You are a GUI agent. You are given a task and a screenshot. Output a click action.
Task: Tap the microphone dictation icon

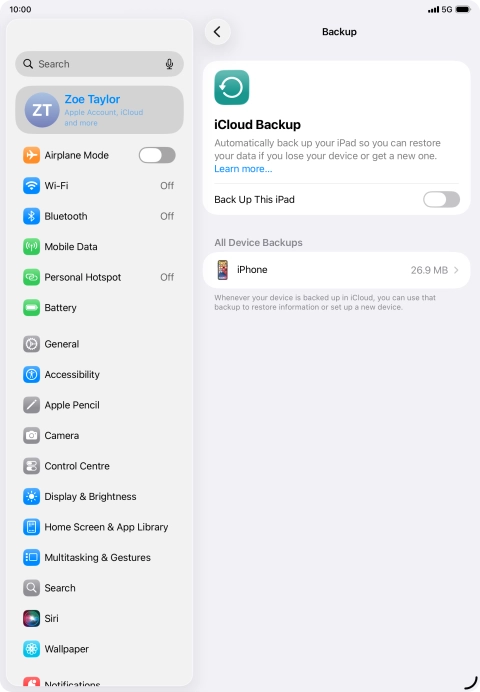169,64
